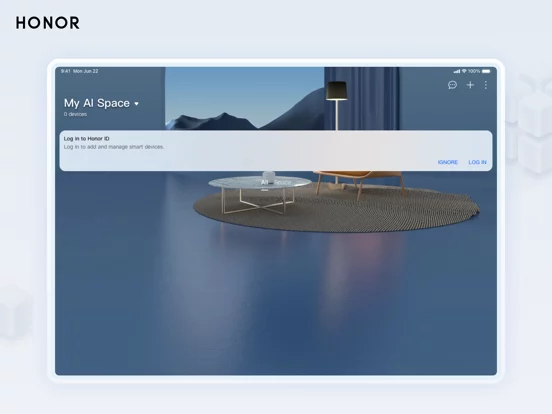552x414 pixels.
Task: Tap the Wi-Fi status icon
Action: pos(464,71)
